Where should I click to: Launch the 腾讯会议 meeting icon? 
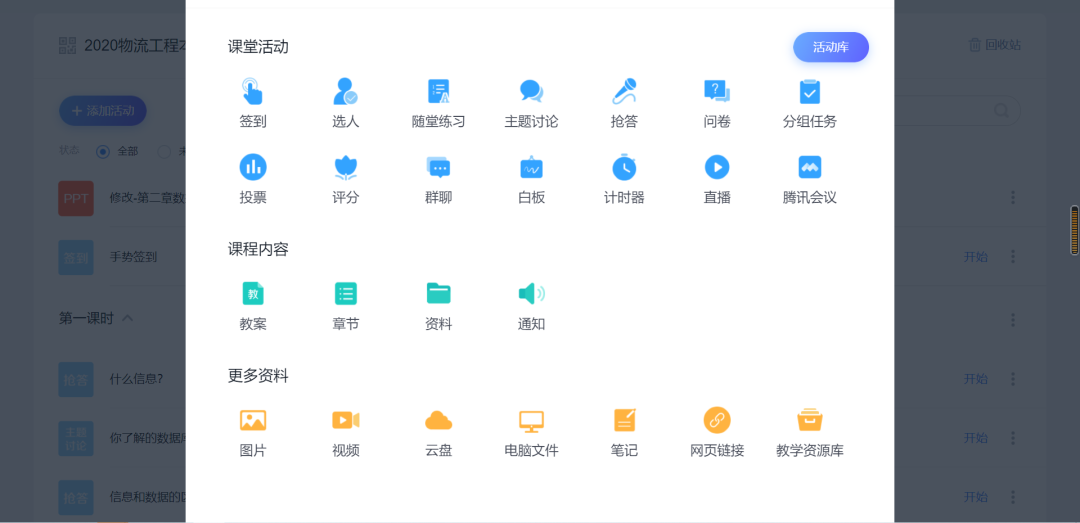[809, 167]
